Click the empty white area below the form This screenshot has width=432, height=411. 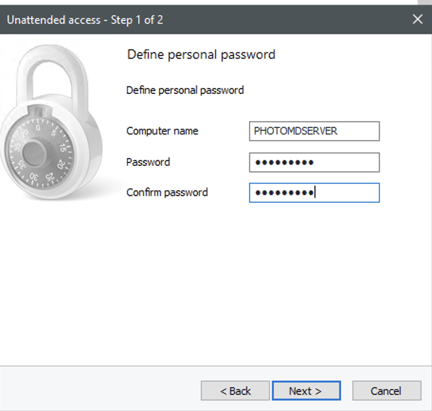click(x=233, y=283)
